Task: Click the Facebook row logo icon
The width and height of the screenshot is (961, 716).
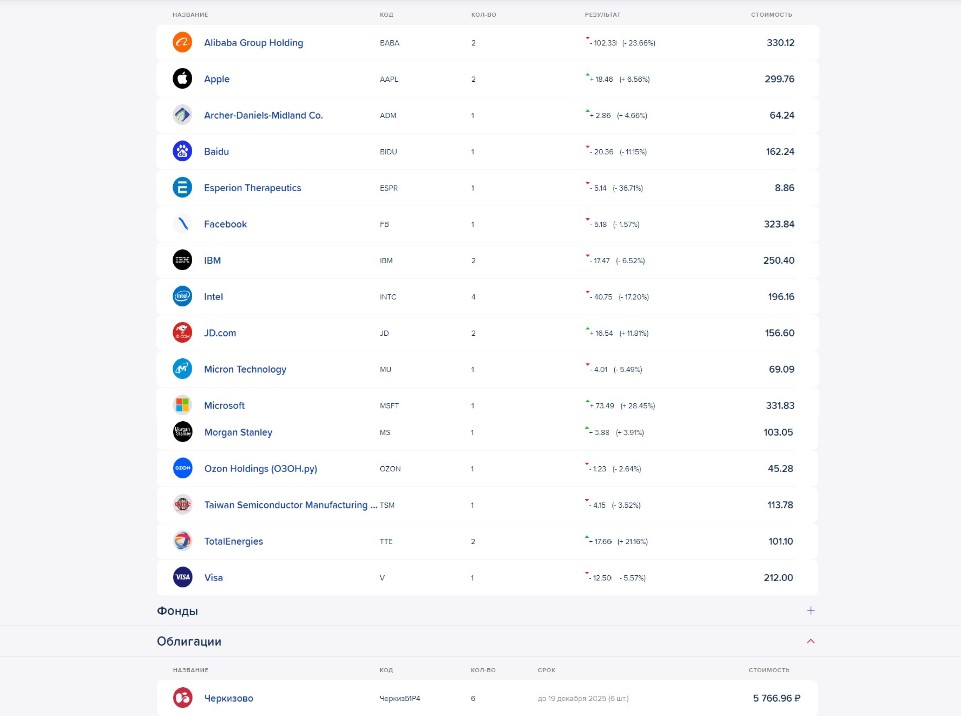Action: tap(182, 224)
